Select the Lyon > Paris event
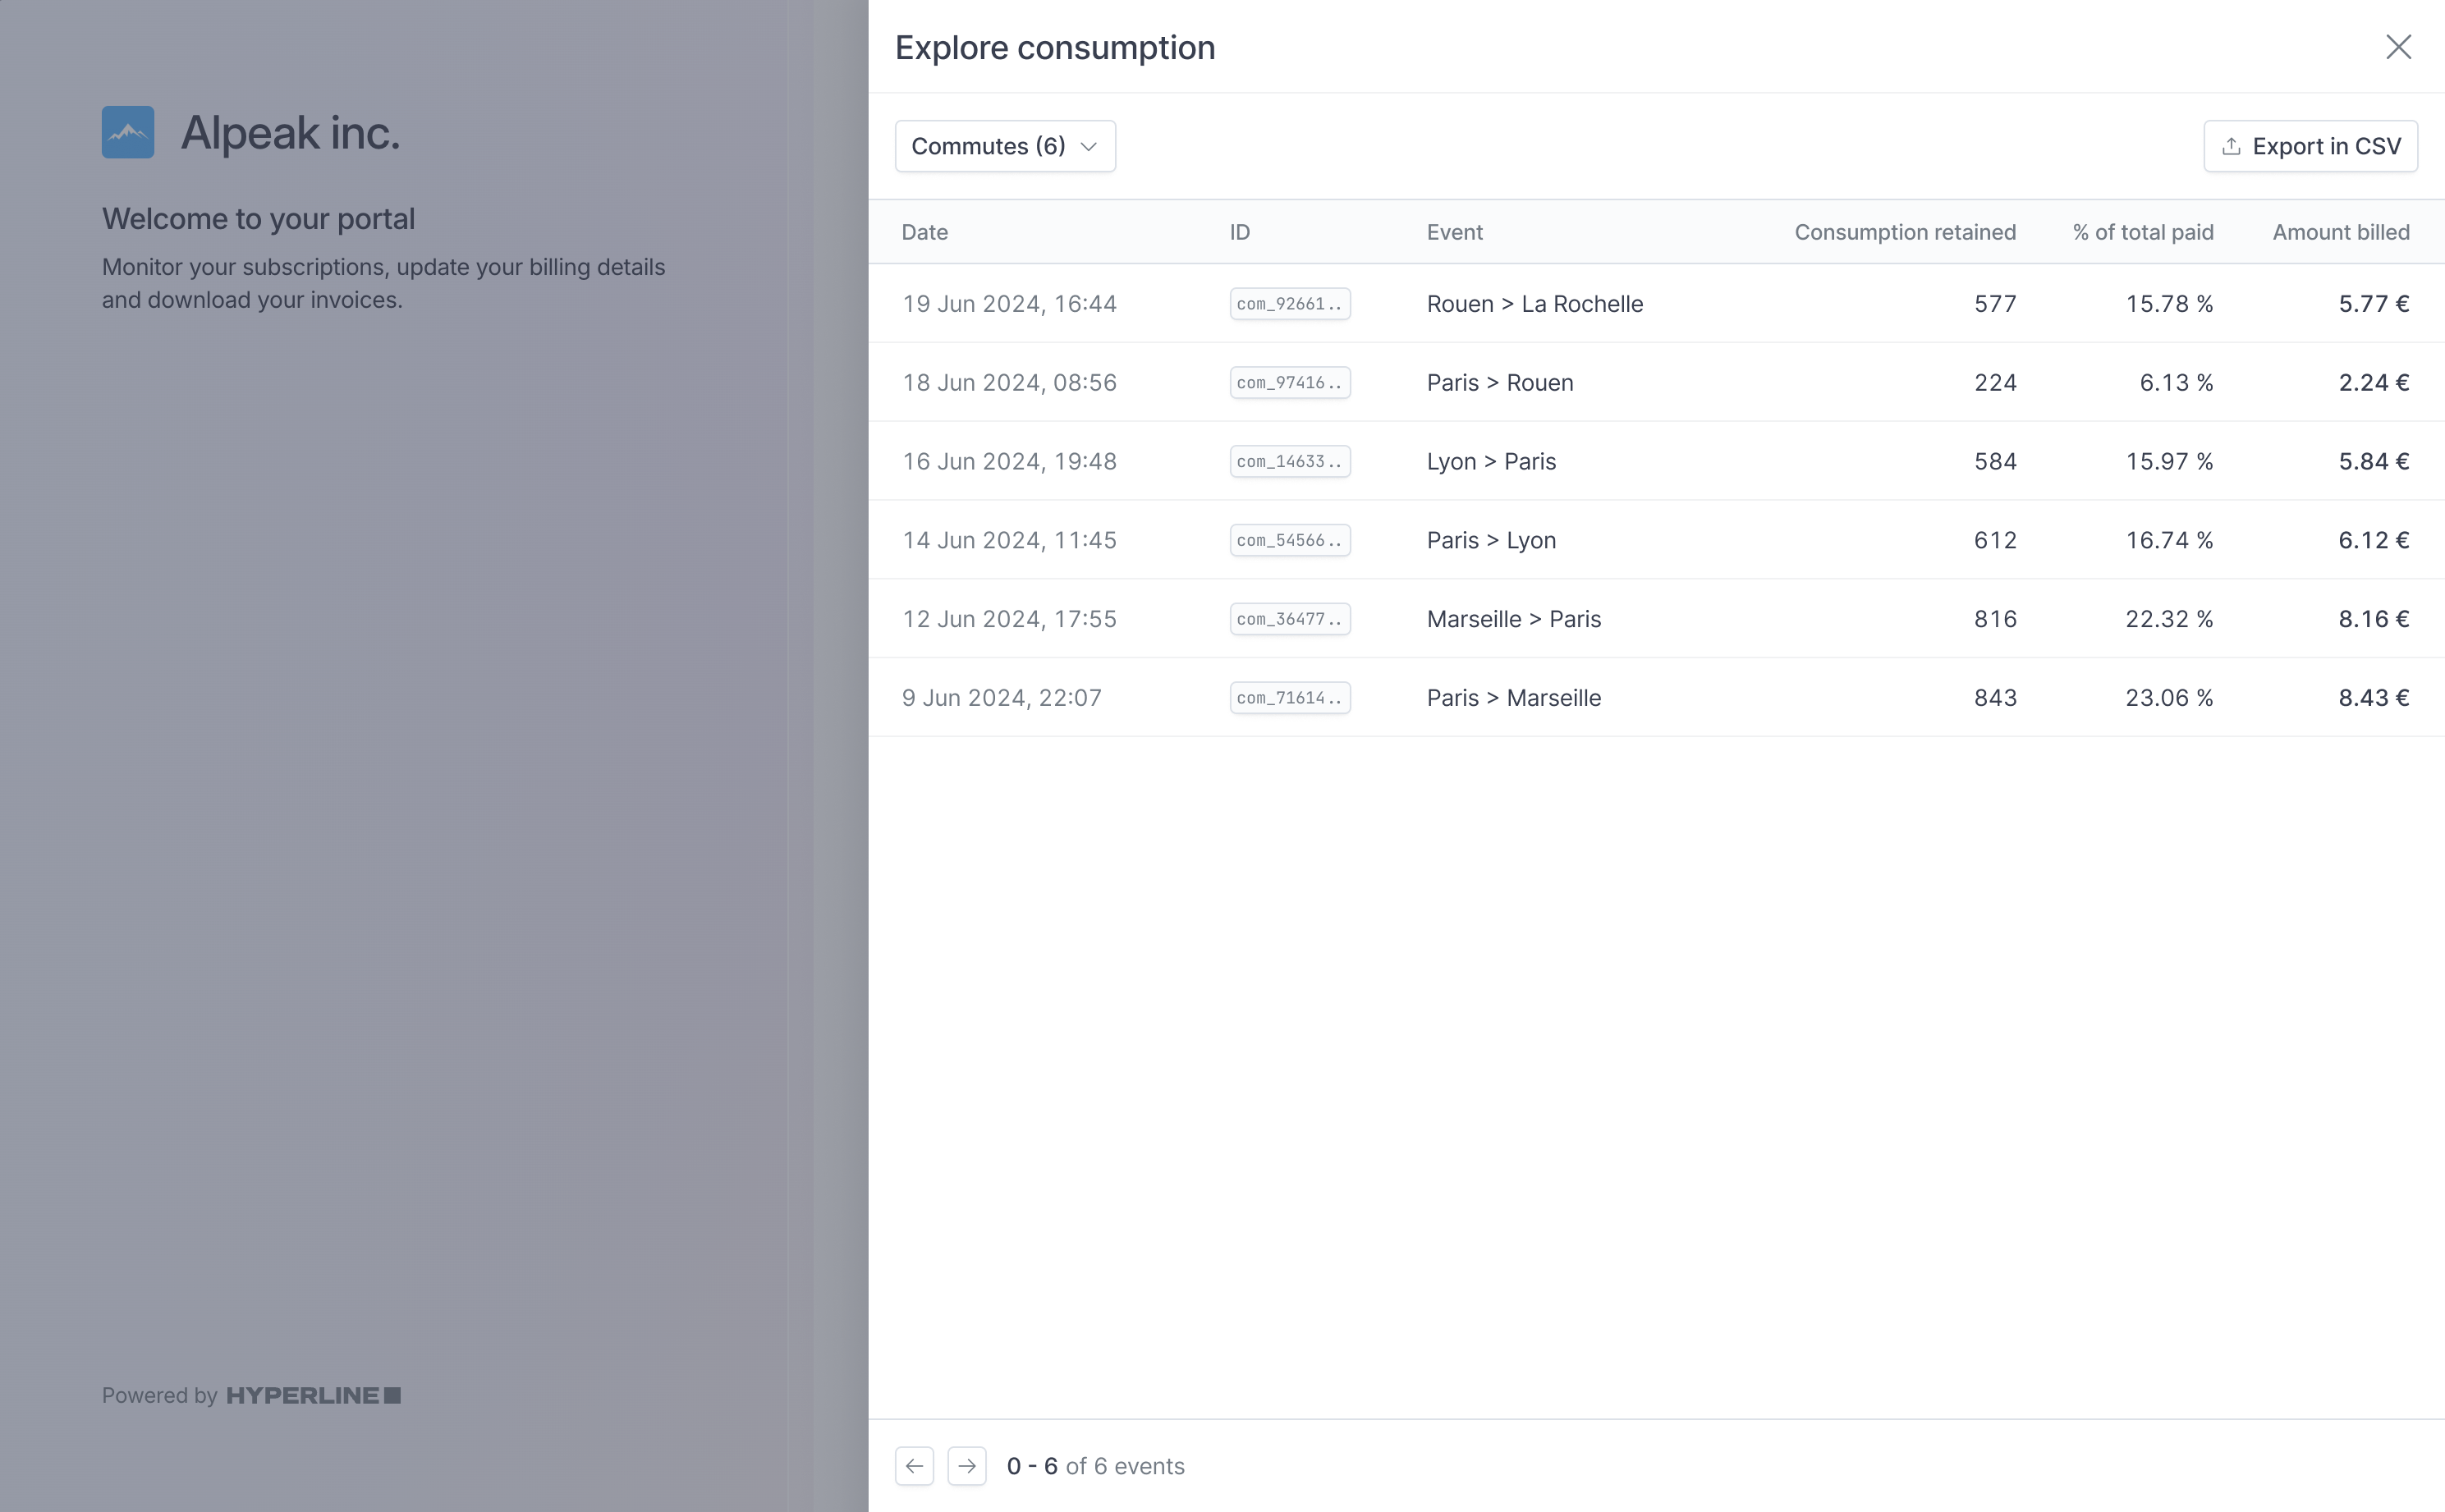This screenshot has width=2445, height=1512. 1490,461
